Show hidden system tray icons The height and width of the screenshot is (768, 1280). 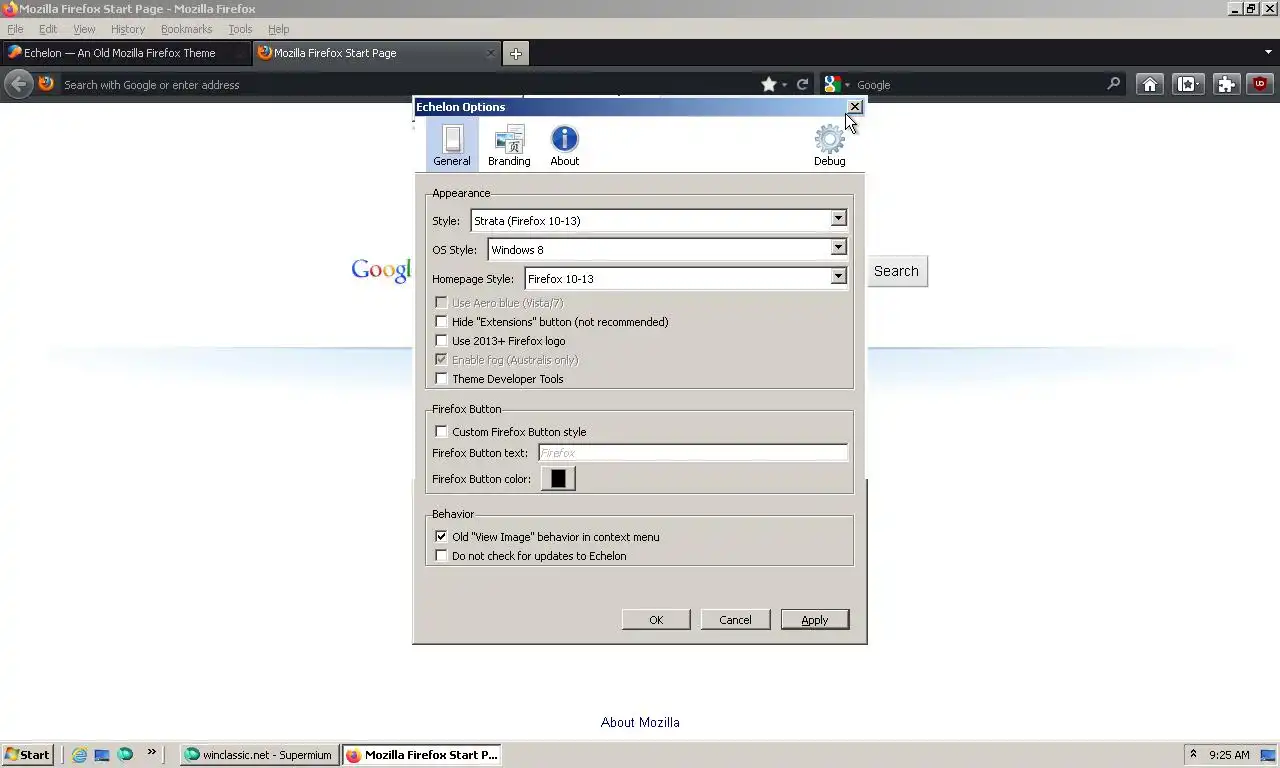point(1192,754)
